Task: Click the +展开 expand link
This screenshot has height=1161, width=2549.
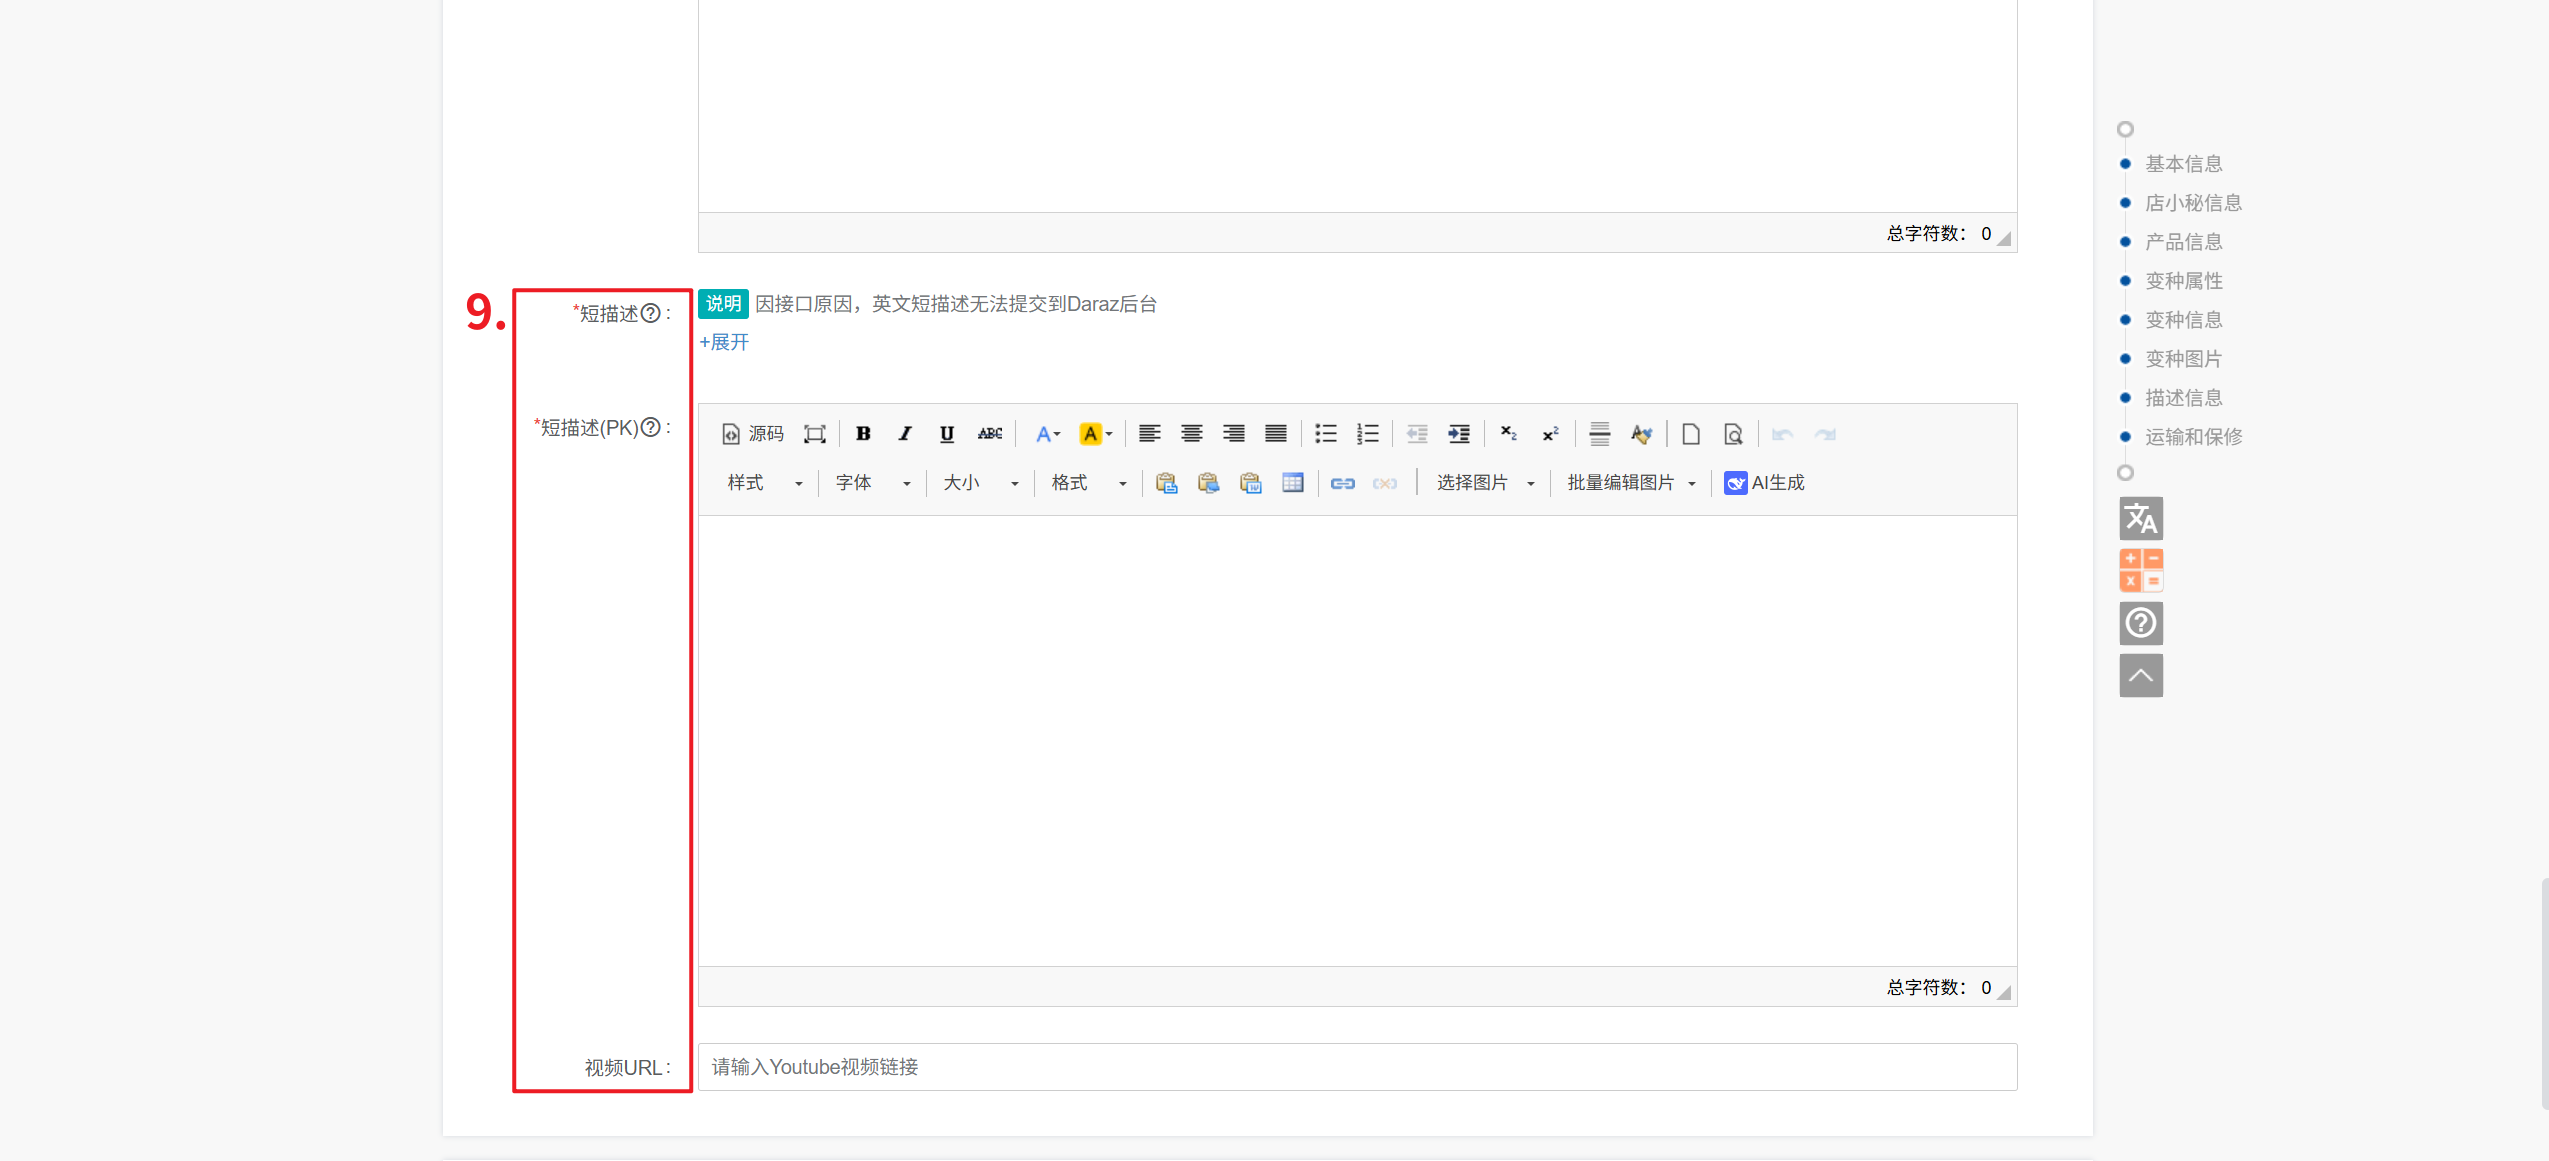Action: 724,342
